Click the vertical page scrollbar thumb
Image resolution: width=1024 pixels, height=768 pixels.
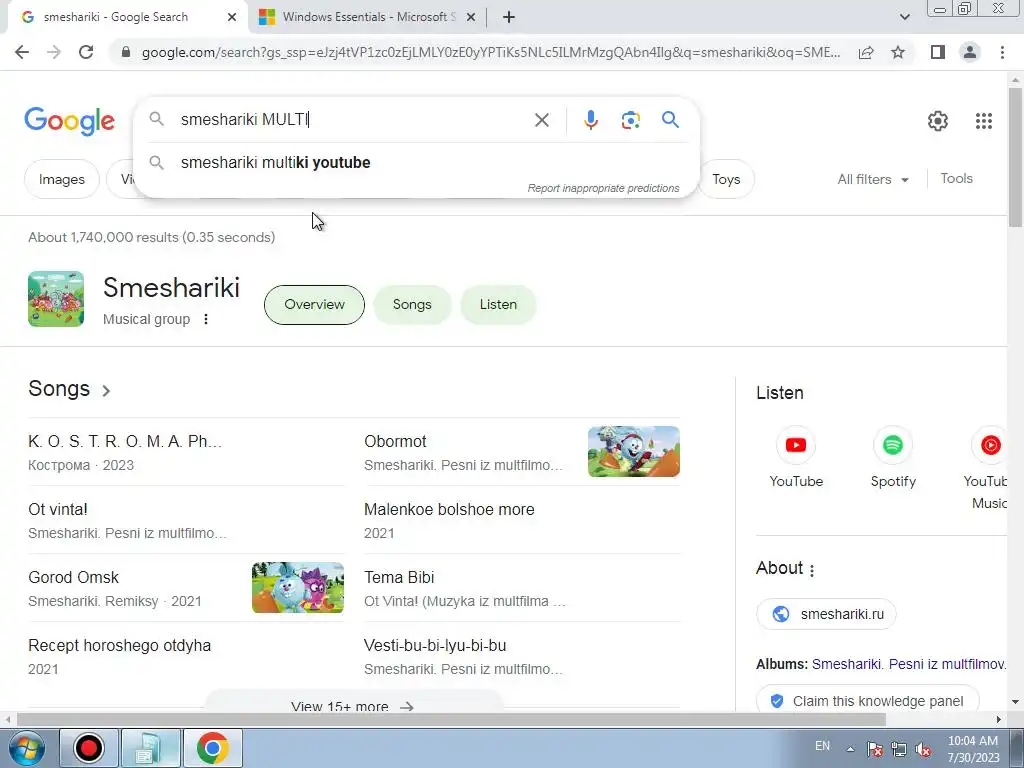click(1015, 157)
